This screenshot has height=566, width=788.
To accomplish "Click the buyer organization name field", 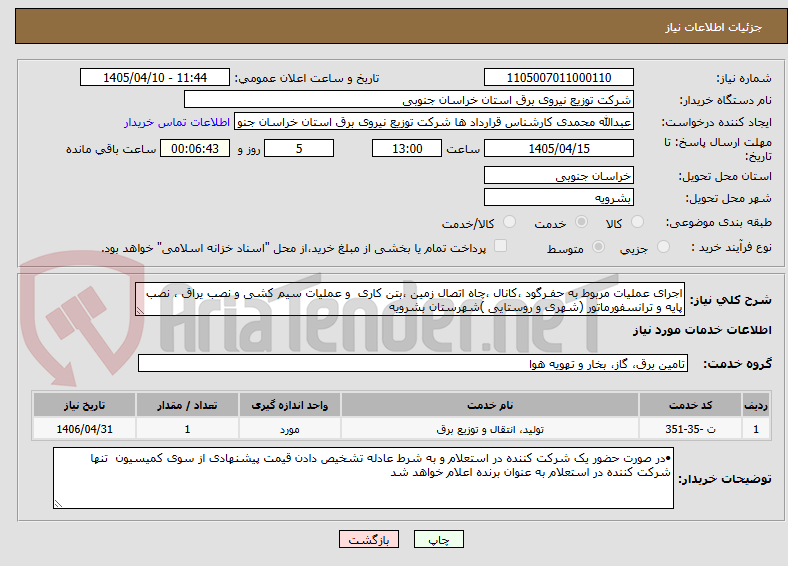I will [409, 100].
